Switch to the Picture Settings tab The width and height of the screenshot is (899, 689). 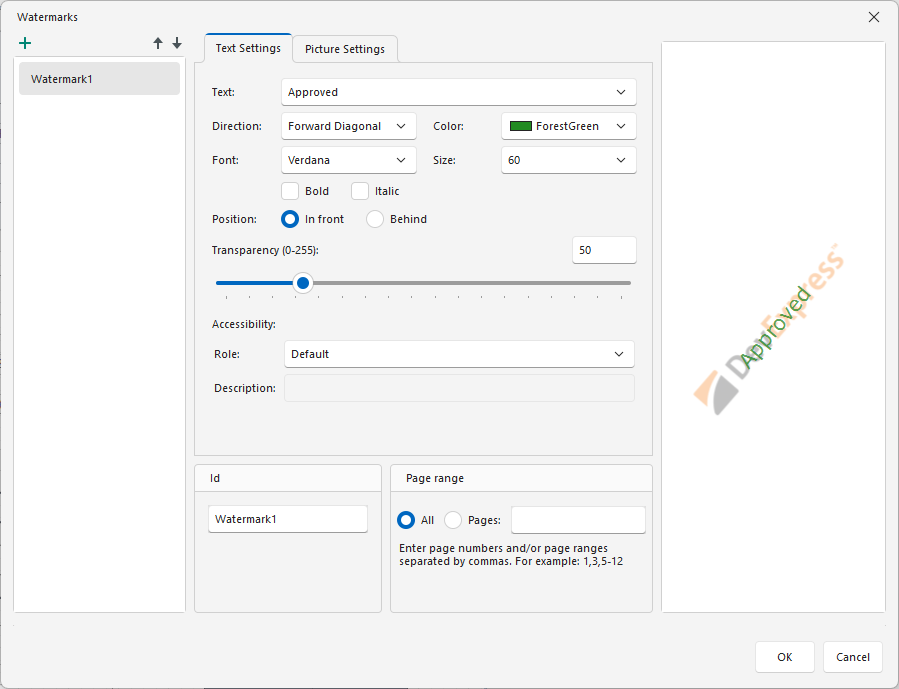344,49
